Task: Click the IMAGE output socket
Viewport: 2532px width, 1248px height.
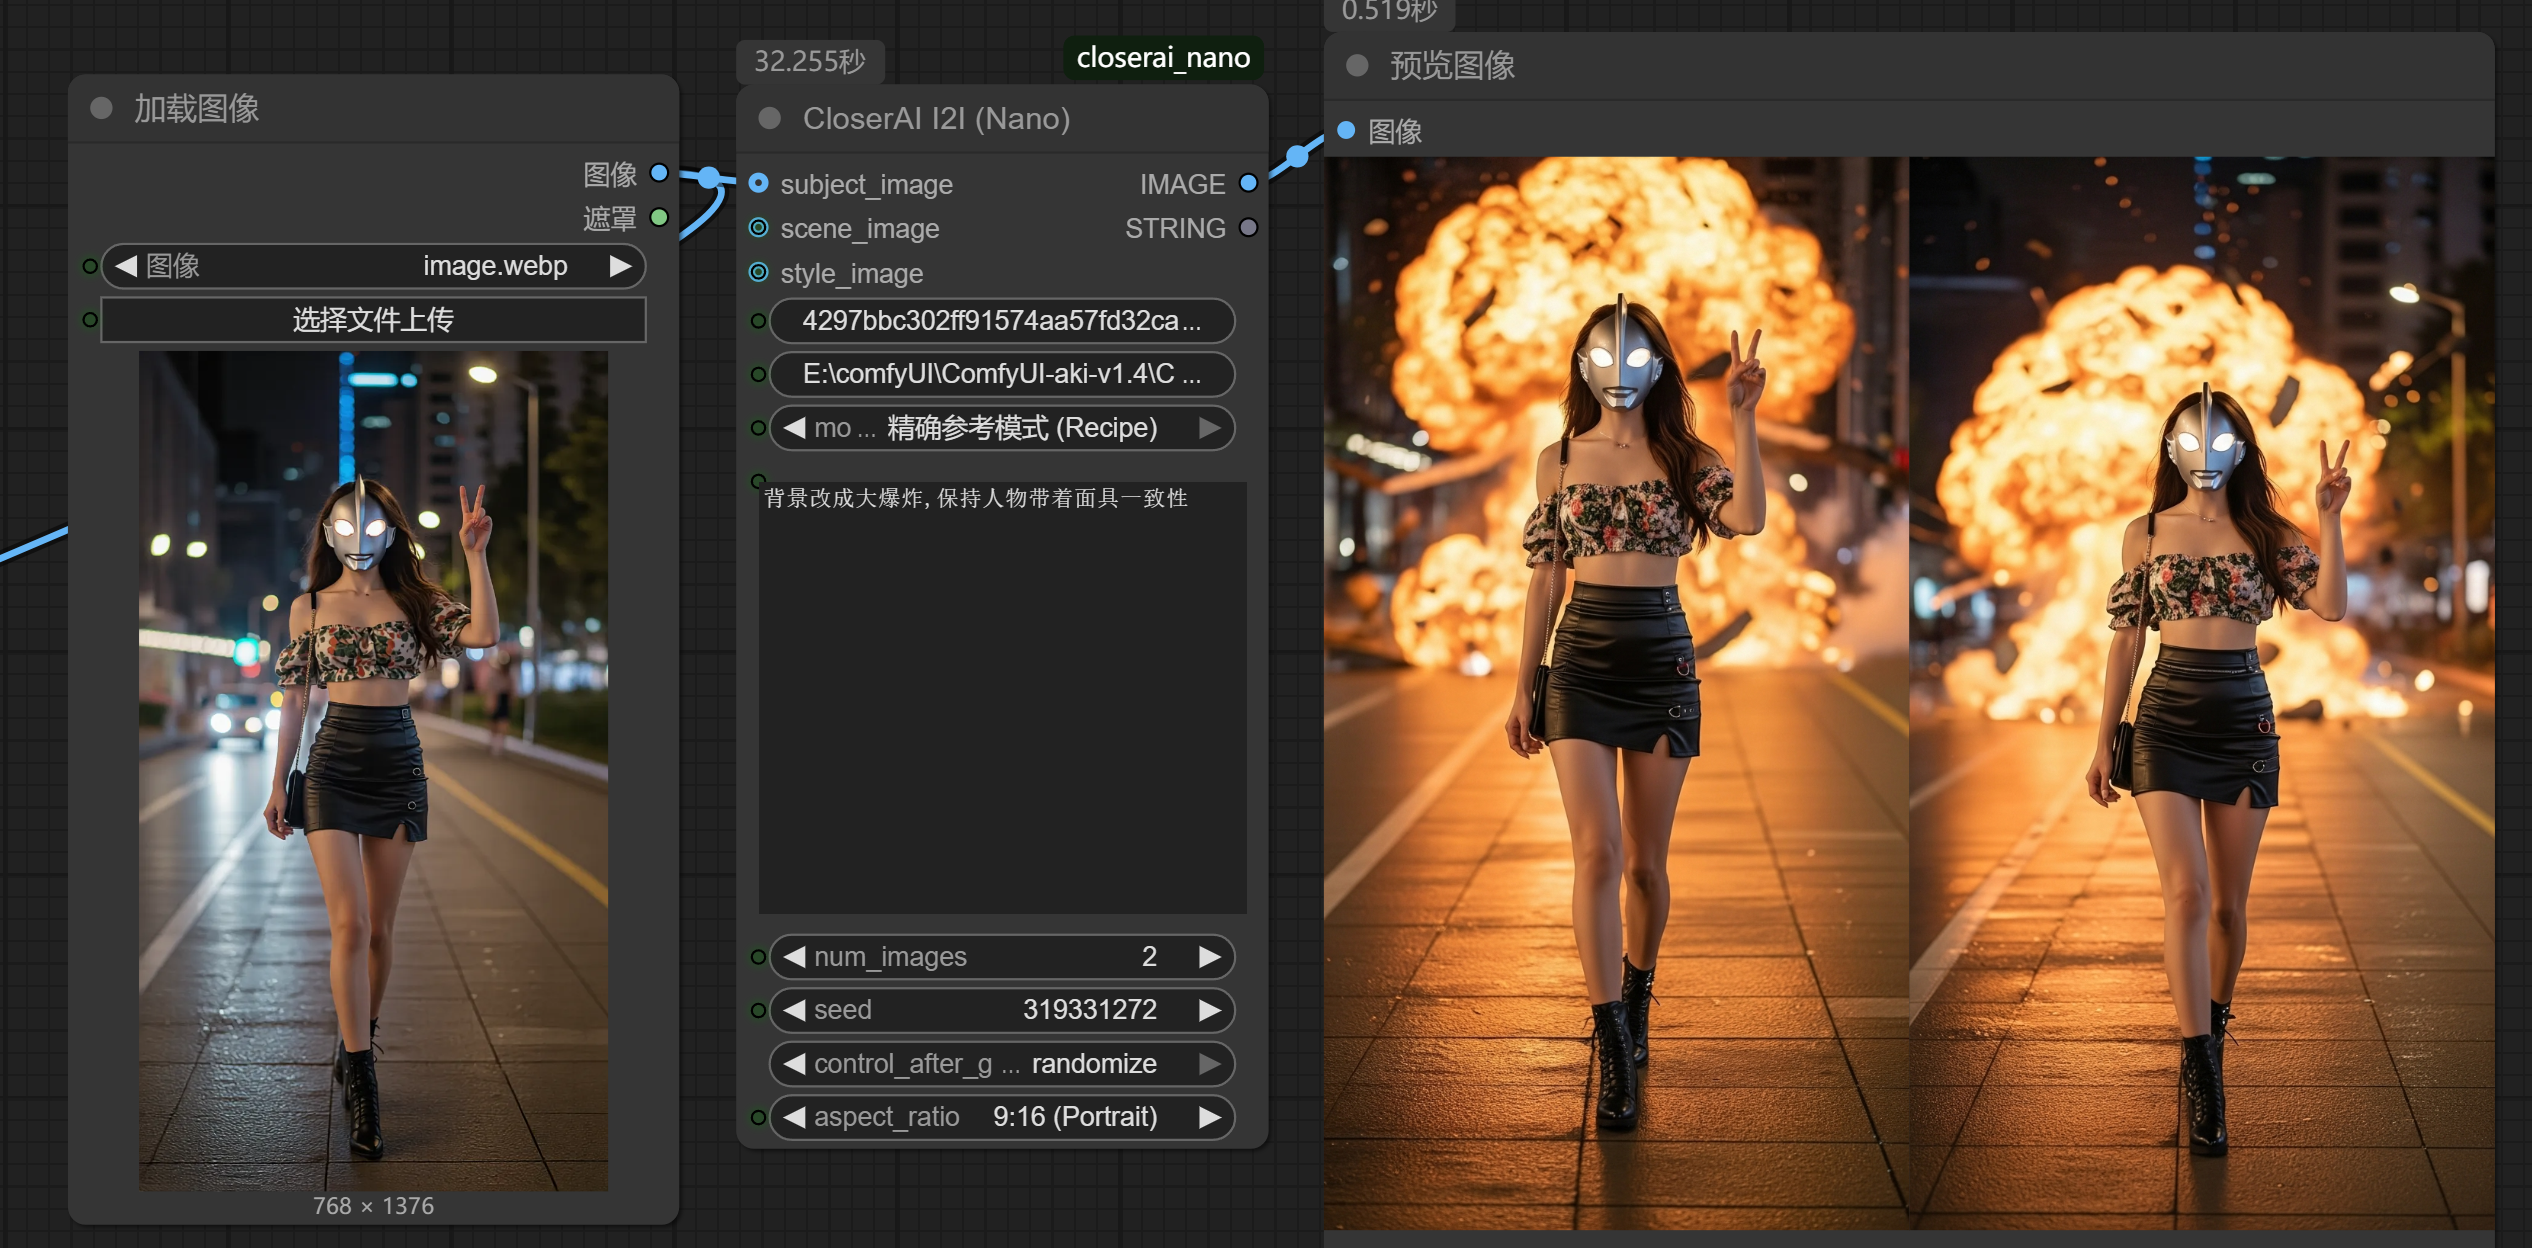Action: [1248, 183]
